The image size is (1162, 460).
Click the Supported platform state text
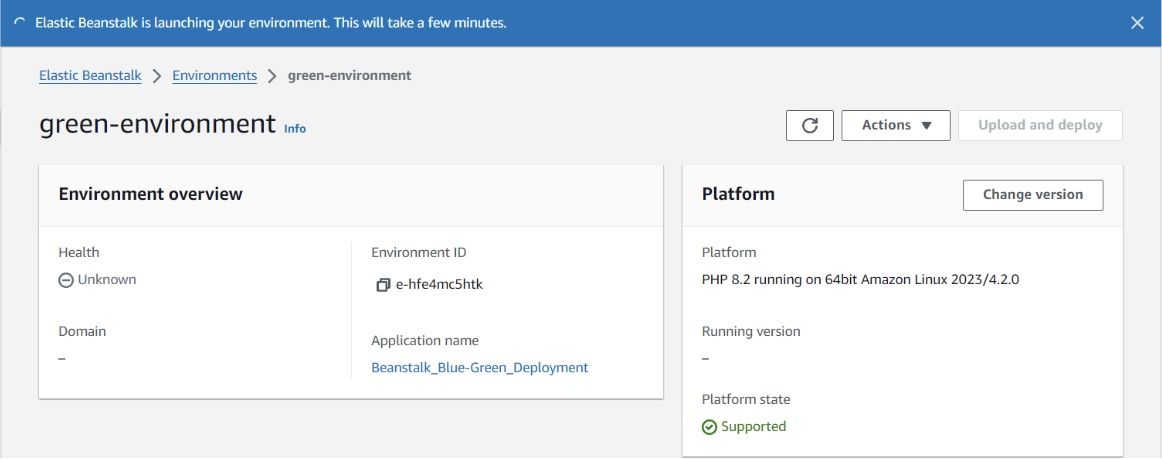pyautogui.click(x=754, y=427)
